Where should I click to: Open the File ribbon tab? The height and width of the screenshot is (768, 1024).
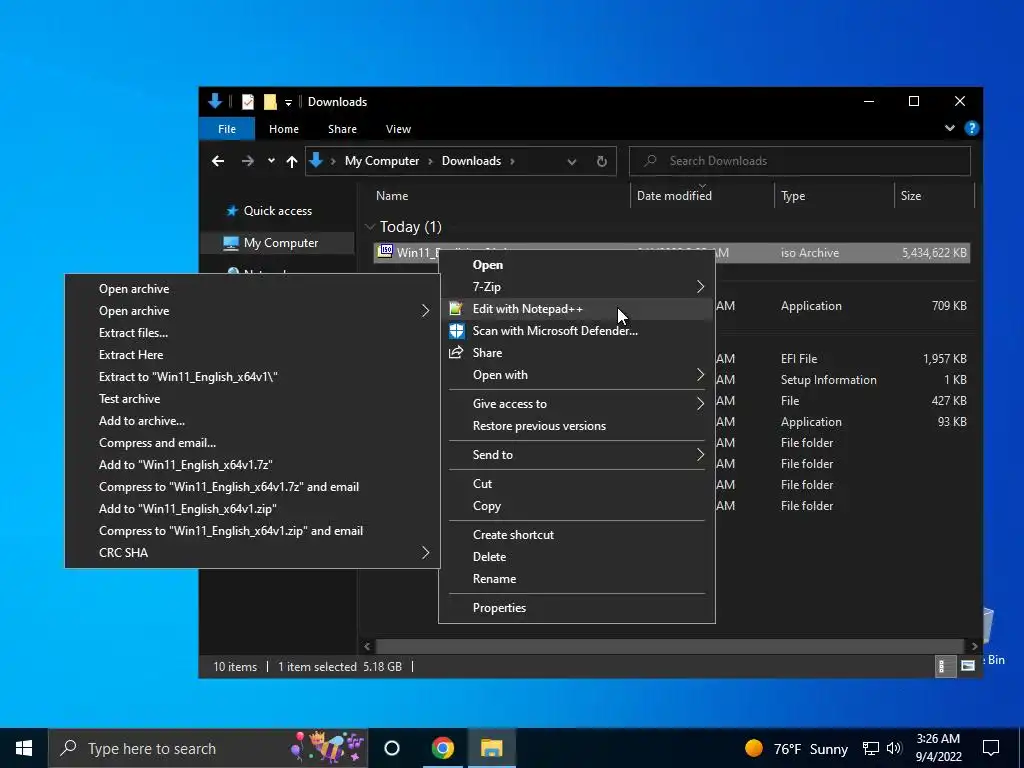click(227, 129)
